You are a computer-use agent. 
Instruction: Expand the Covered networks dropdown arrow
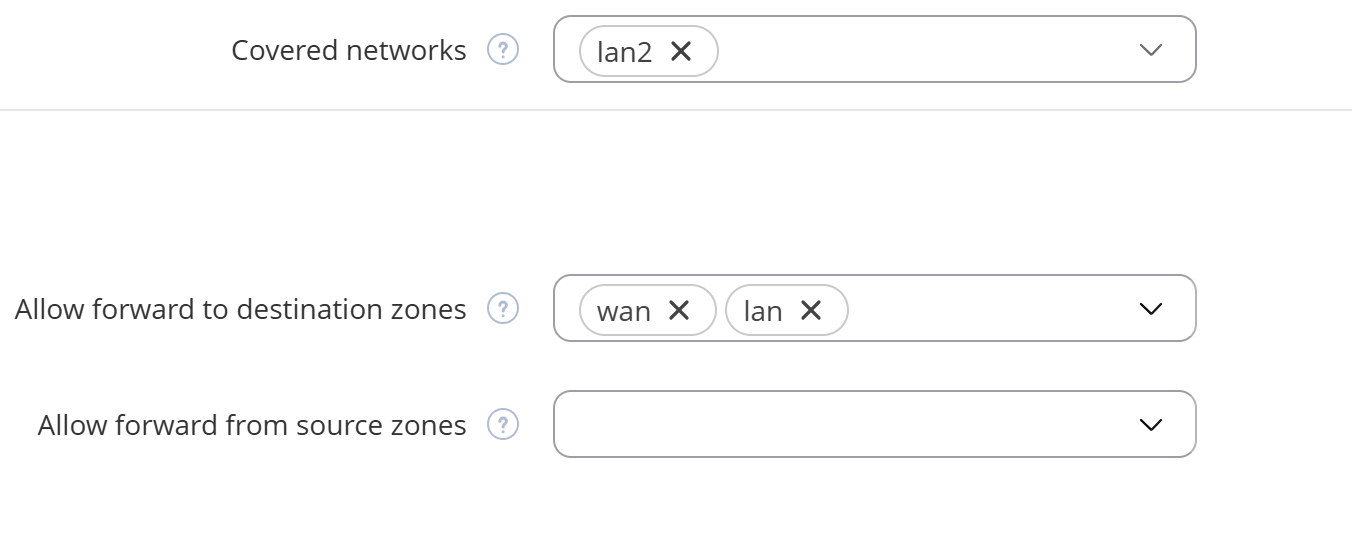click(x=1151, y=50)
